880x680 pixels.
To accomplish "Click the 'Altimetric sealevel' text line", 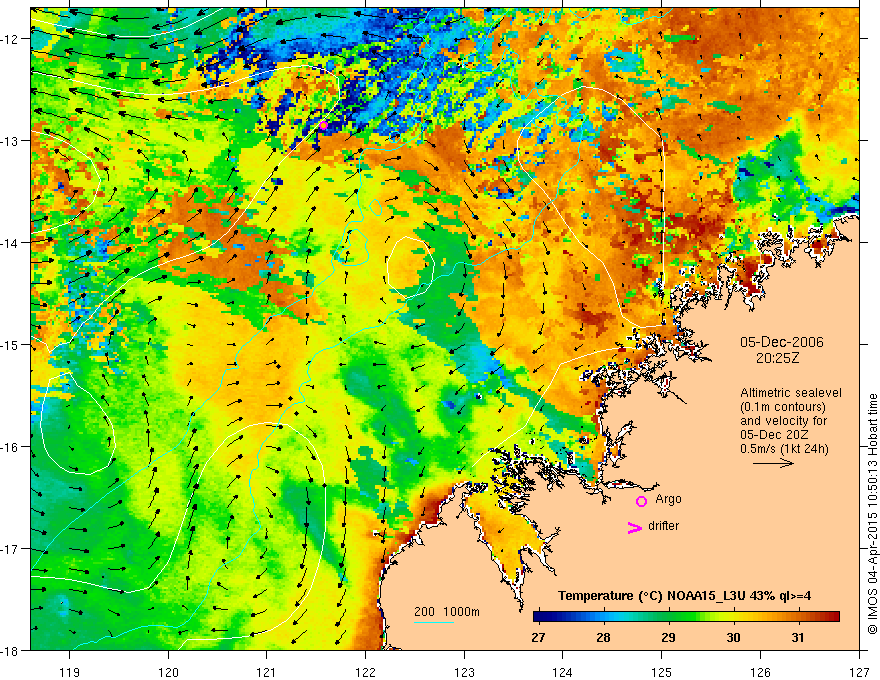I will click(791, 393).
